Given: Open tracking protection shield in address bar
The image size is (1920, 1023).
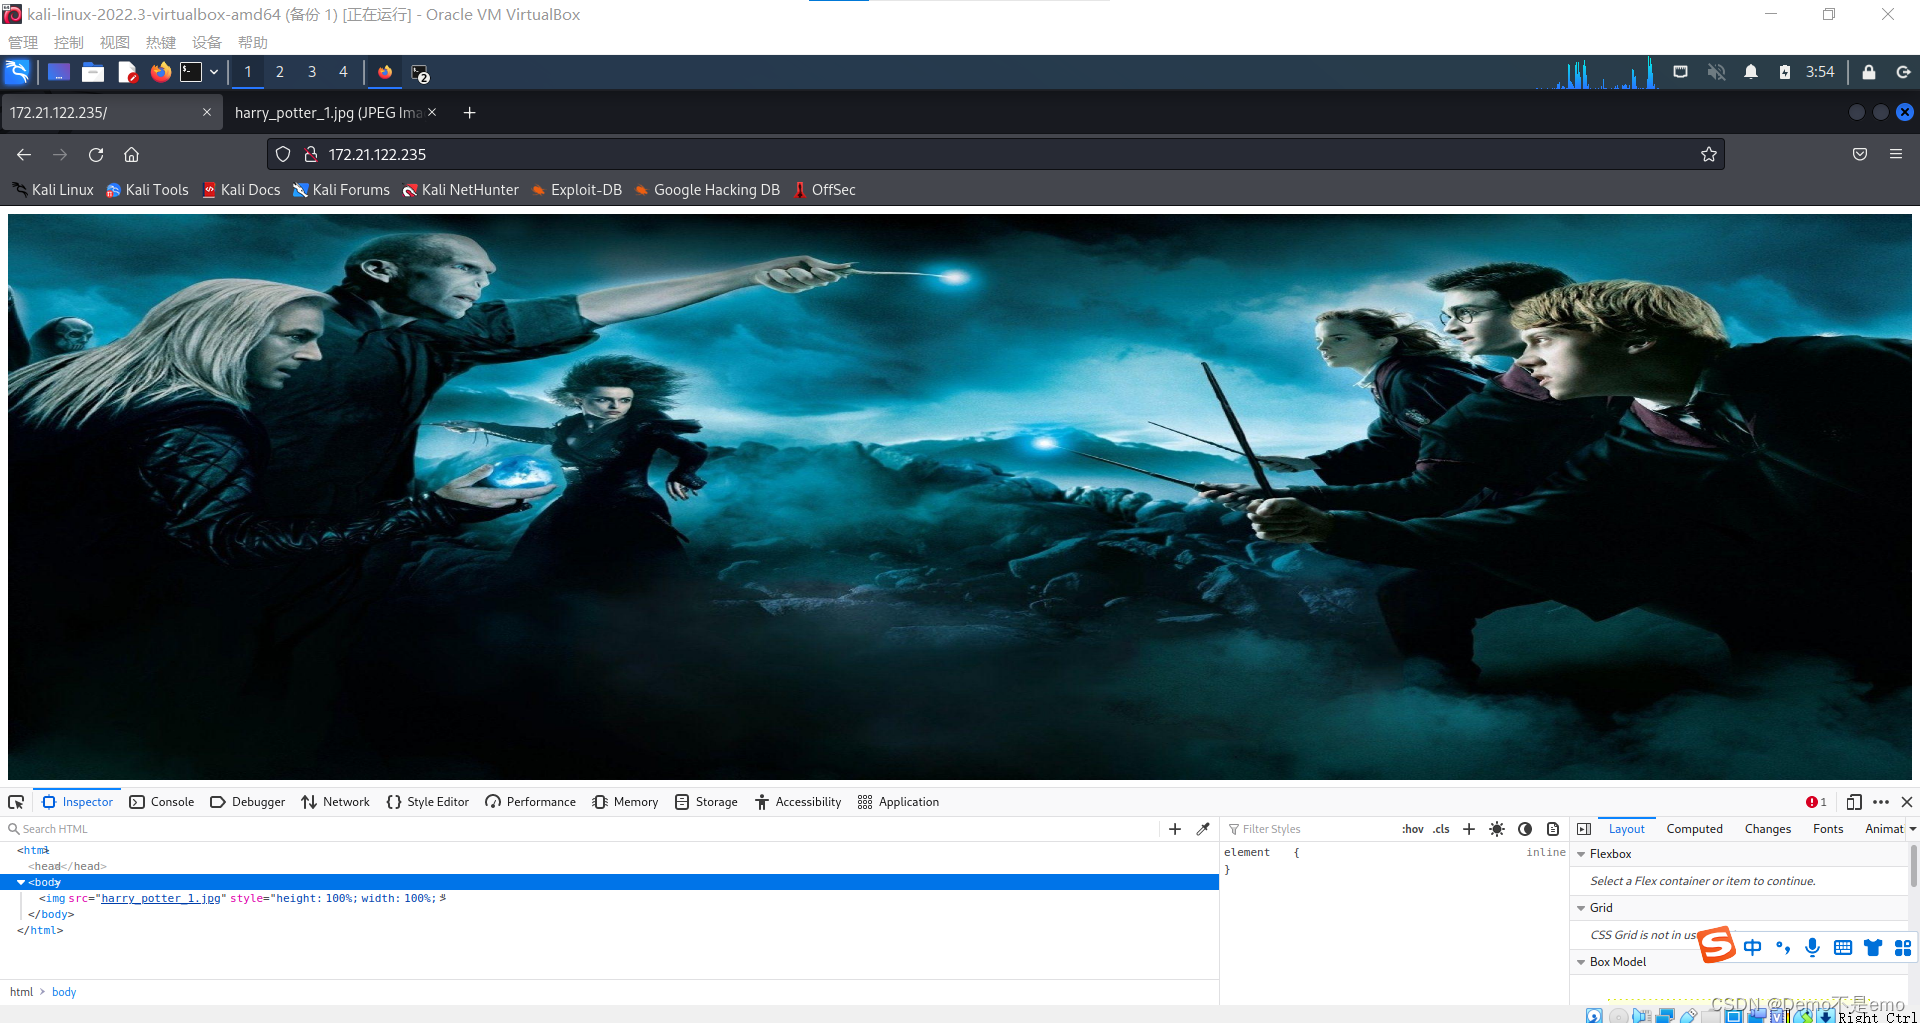Looking at the screenshot, I should coord(283,154).
